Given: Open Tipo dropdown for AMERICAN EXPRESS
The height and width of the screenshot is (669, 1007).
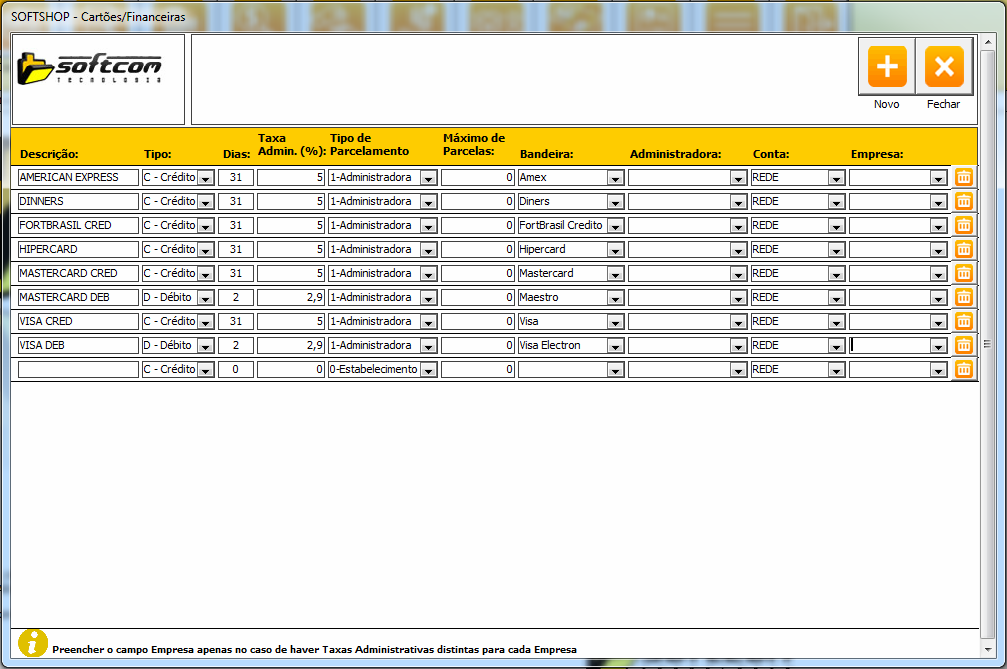Looking at the screenshot, I should (205, 178).
